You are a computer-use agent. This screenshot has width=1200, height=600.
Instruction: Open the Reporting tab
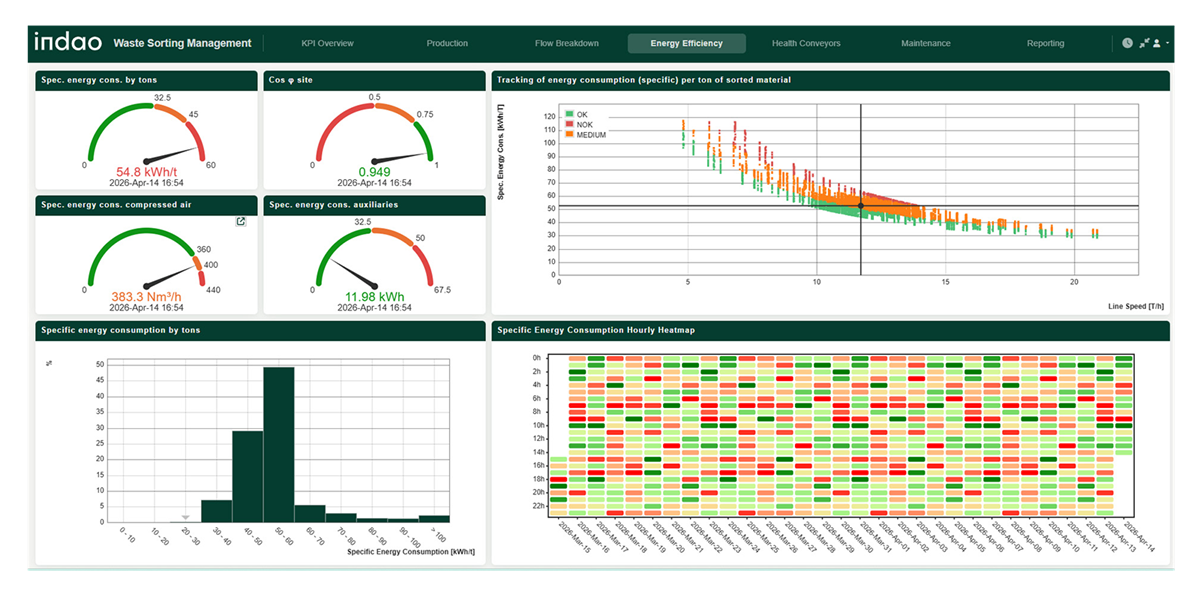(x=1045, y=43)
